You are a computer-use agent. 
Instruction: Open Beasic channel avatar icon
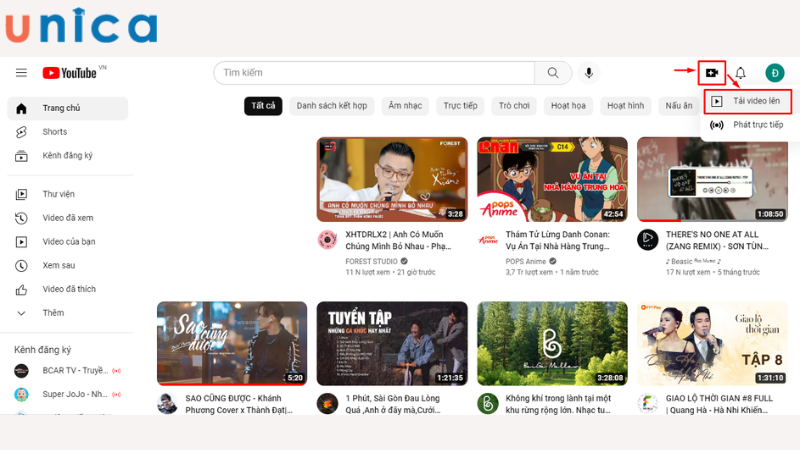[647, 239]
